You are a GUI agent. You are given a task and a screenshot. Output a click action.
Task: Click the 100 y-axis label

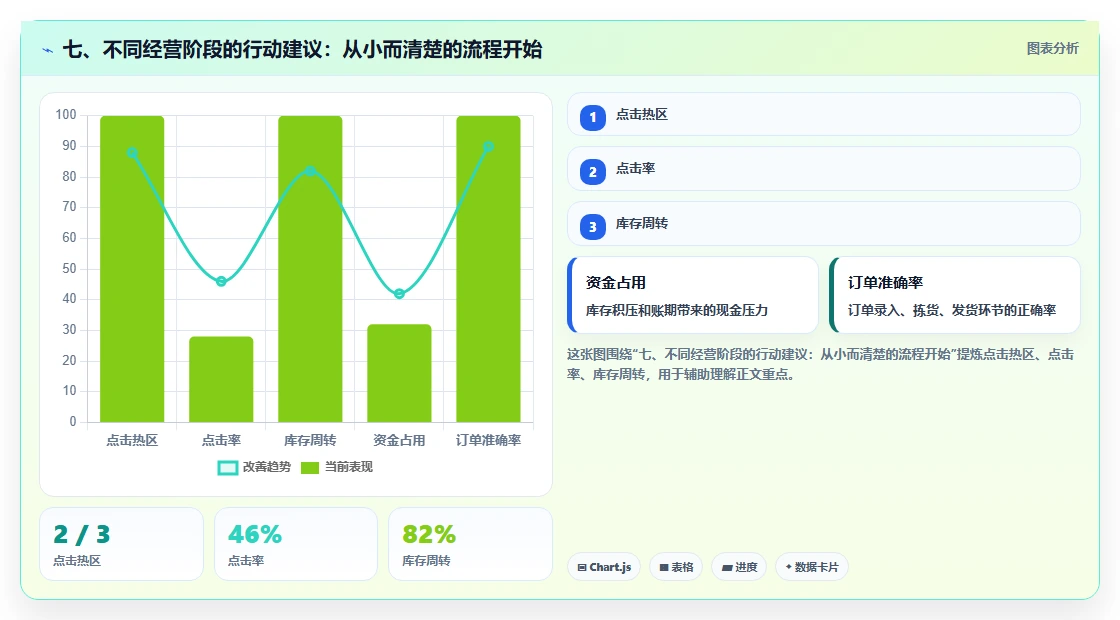tap(66, 115)
